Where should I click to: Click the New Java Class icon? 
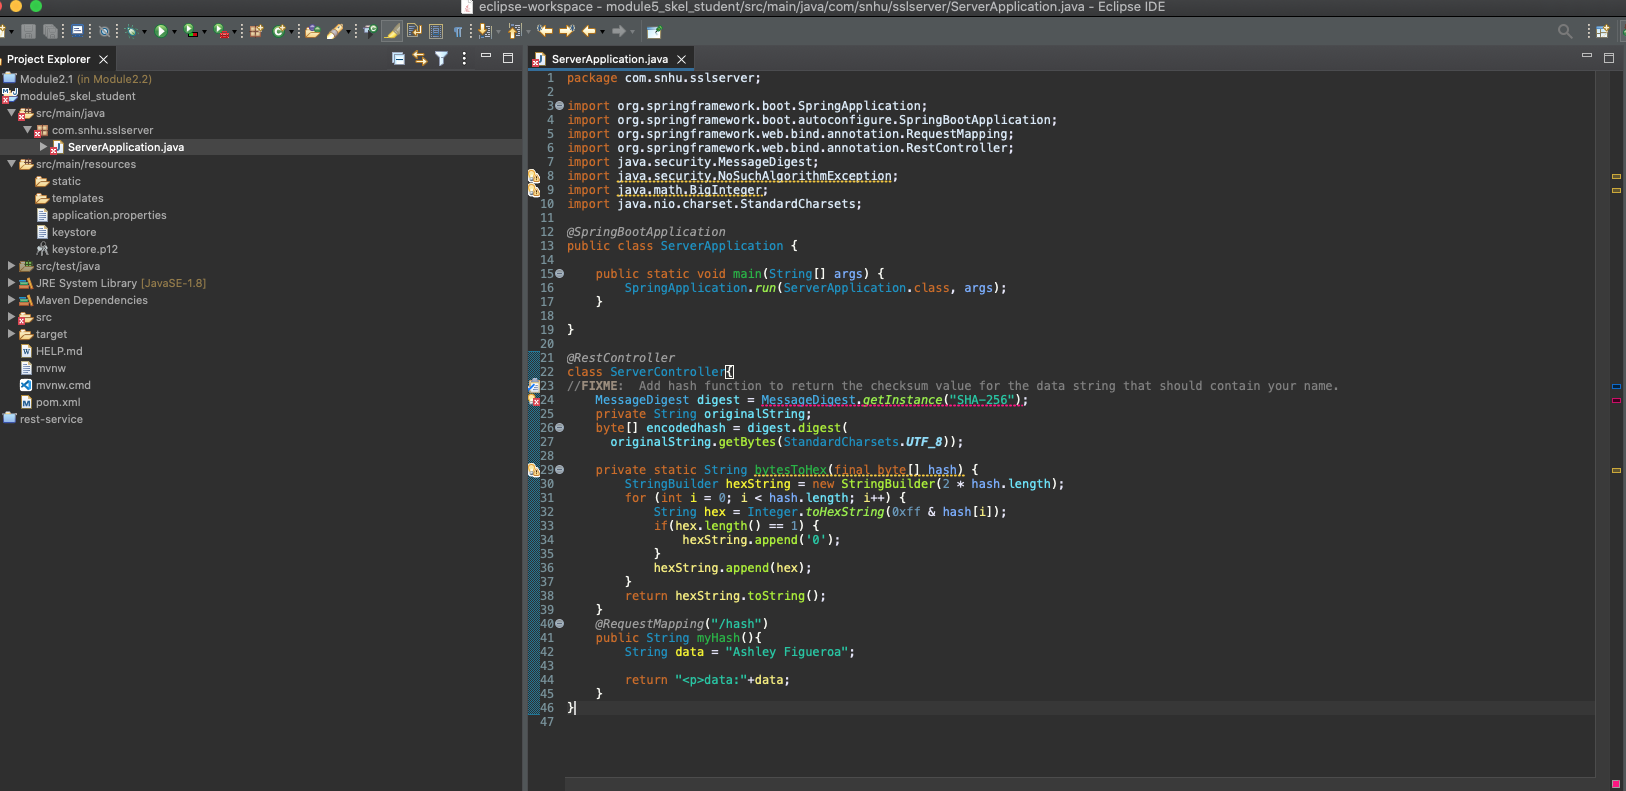279,31
